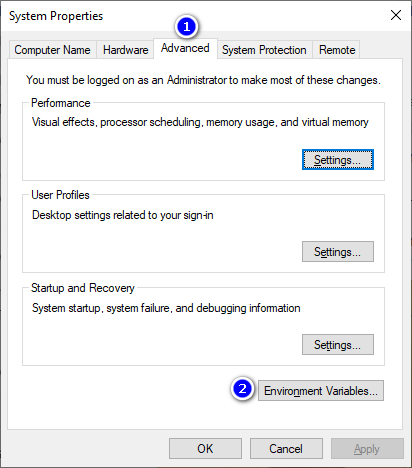
Task: Open Performance Settings button
Action: click(x=338, y=160)
